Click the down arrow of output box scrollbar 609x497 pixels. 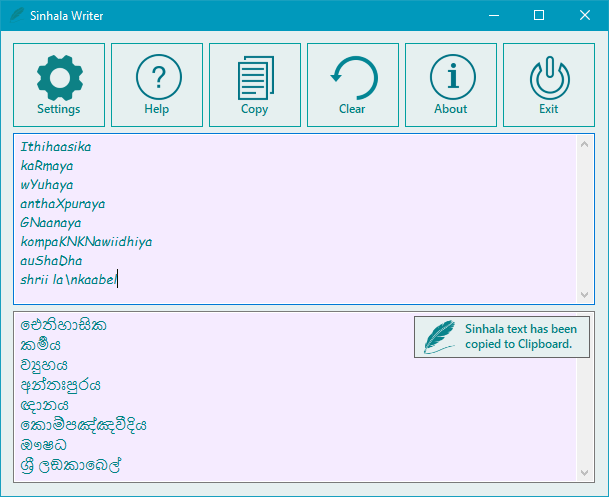(584, 473)
